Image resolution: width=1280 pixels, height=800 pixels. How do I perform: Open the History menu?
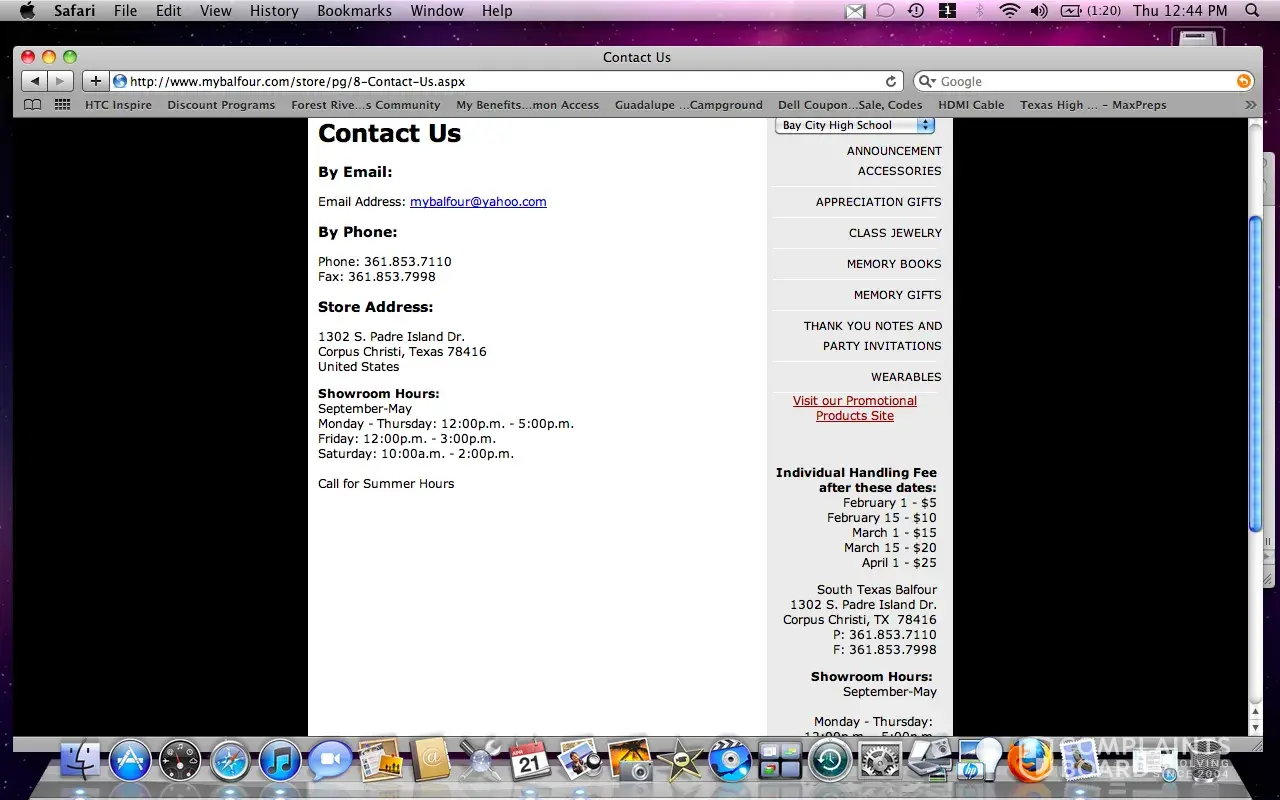click(x=274, y=11)
